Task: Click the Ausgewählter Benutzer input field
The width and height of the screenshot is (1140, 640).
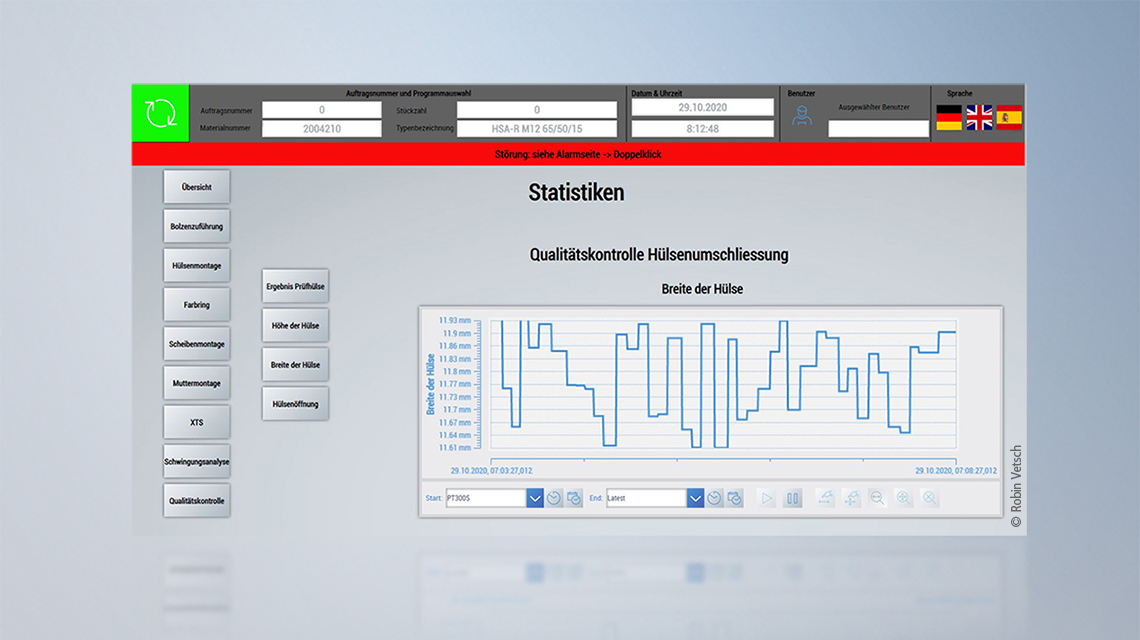Action: click(878, 129)
